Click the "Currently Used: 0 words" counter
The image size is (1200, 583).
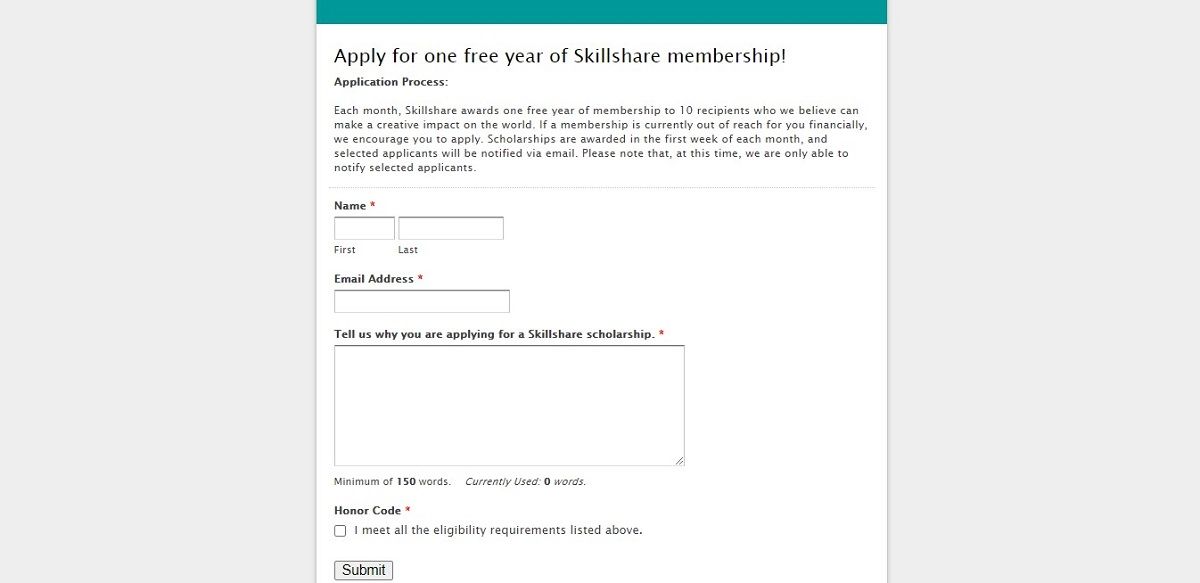pyautogui.click(x=525, y=482)
